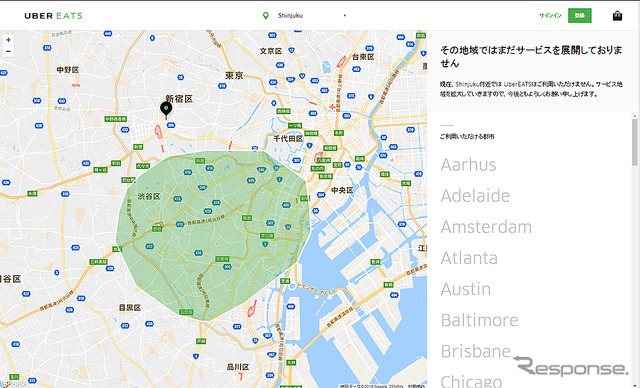
Task: Click the ご利用いただける都市 heading
Action: point(467,136)
